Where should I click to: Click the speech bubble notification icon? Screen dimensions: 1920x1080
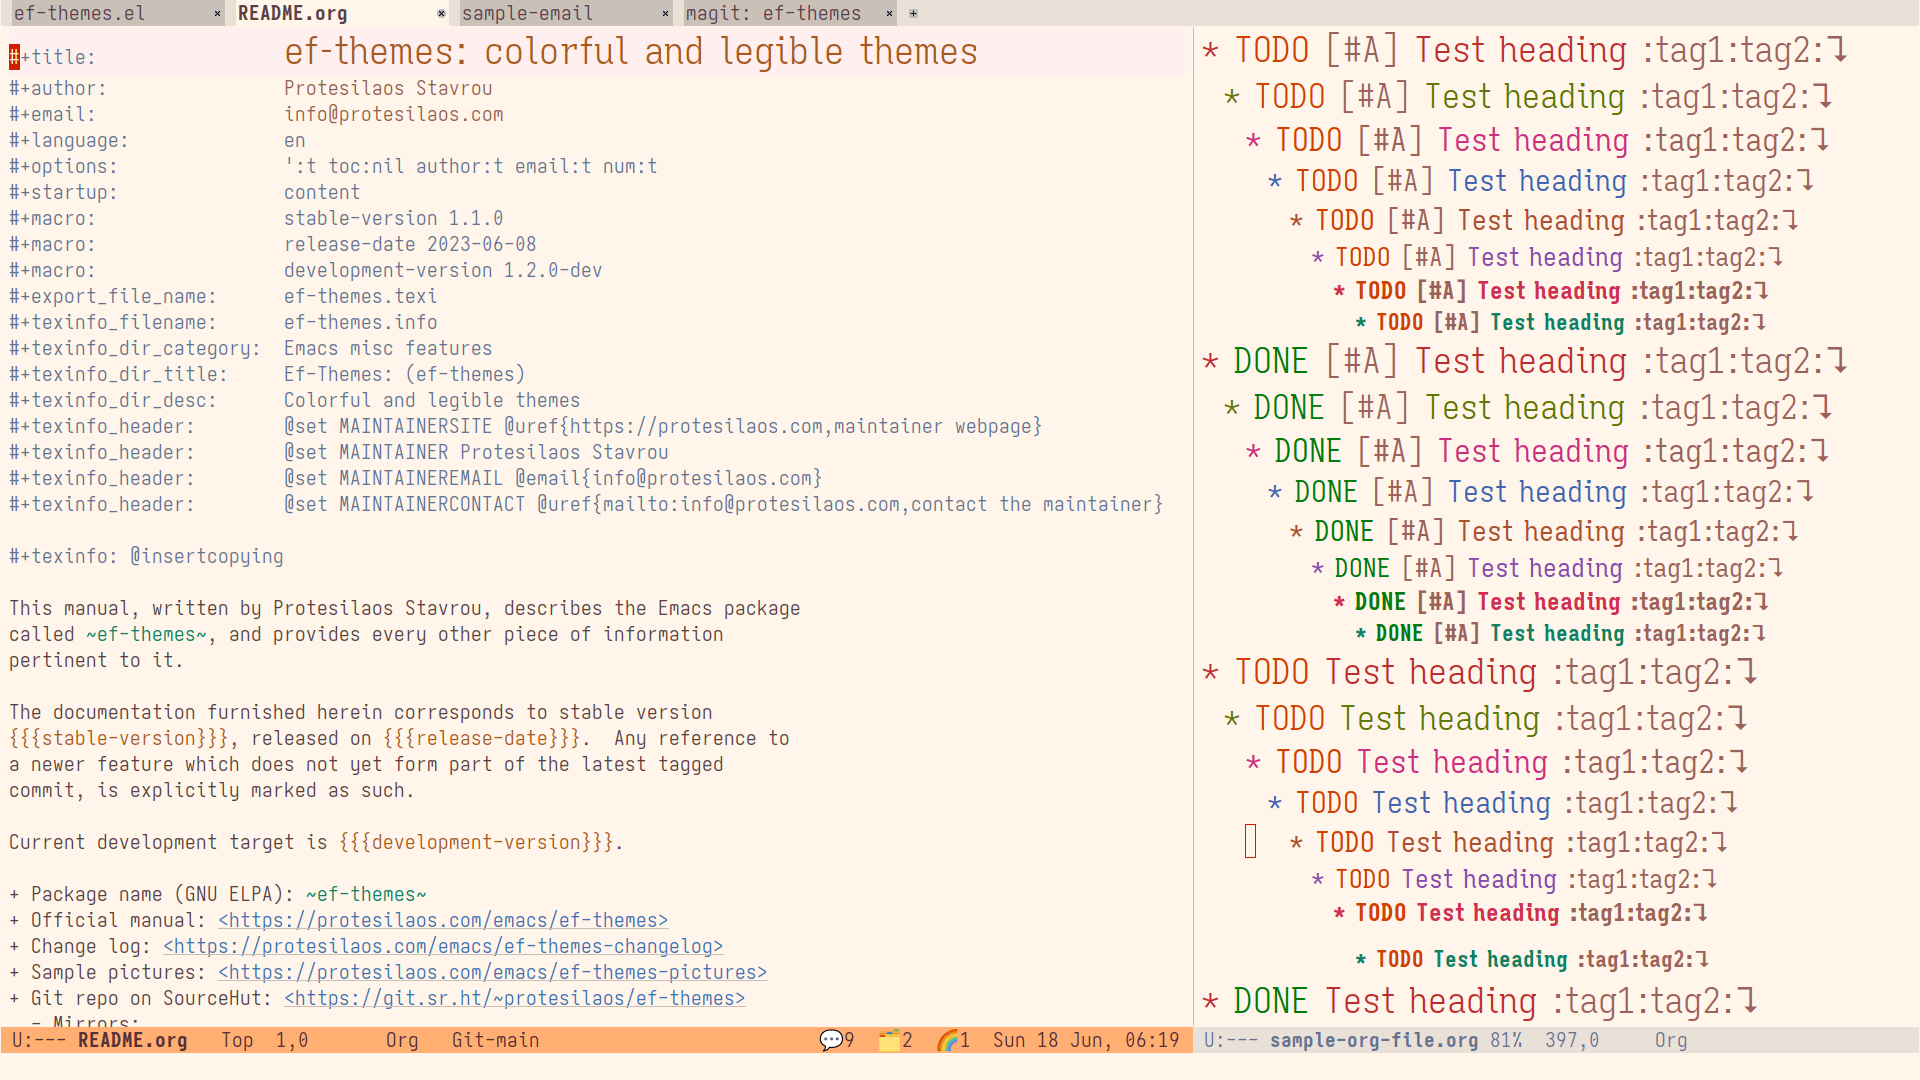pyautogui.click(x=831, y=1040)
